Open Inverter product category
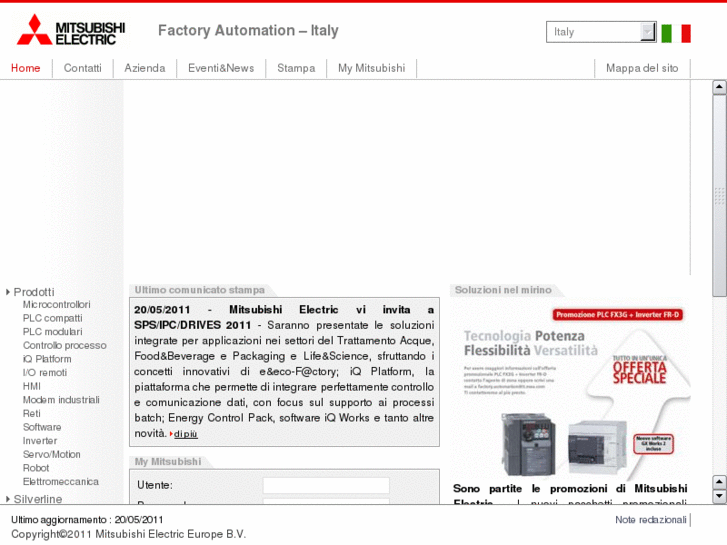The width and height of the screenshot is (727, 545). tap(40, 441)
